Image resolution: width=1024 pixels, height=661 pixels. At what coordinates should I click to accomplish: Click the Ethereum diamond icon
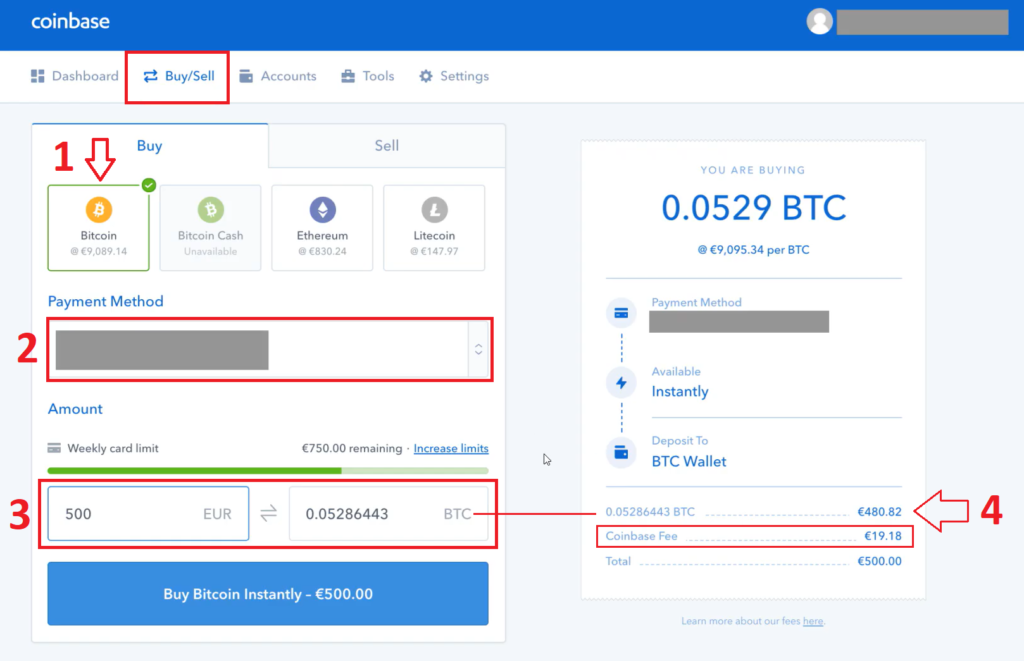[323, 210]
